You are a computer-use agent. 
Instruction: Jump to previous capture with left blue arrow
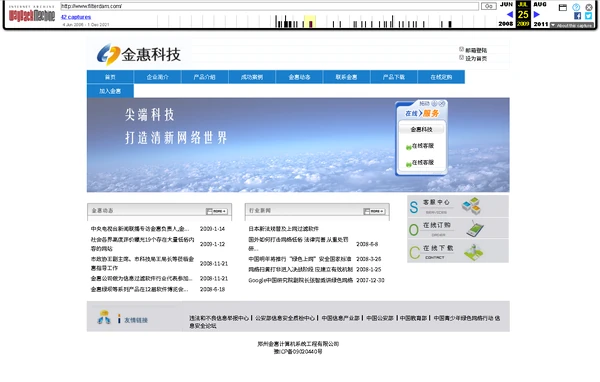tap(510, 15)
